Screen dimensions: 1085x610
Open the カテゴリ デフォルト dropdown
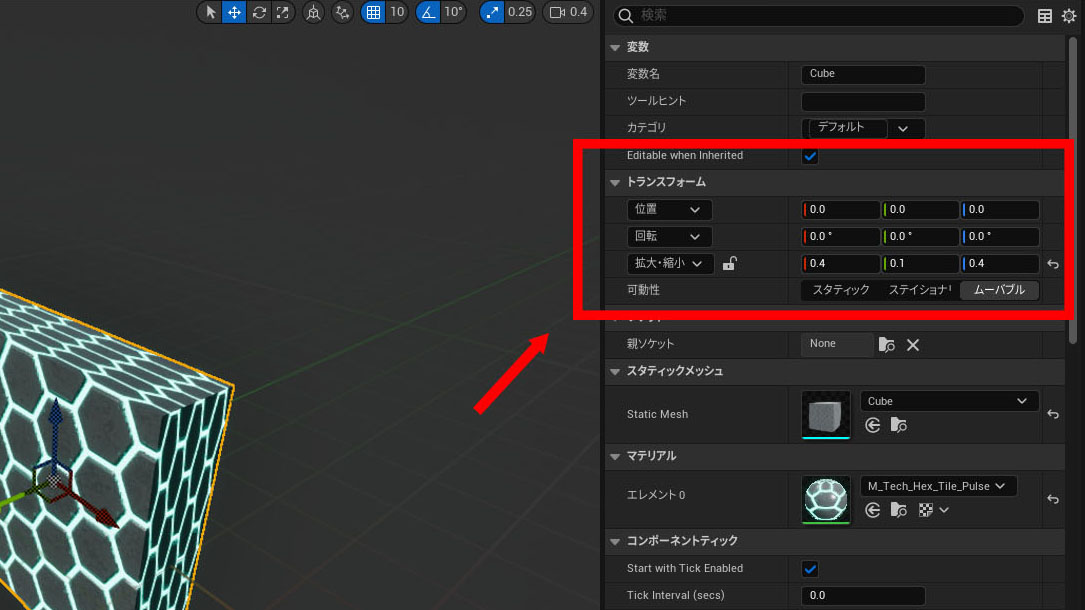[x=903, y=128]
